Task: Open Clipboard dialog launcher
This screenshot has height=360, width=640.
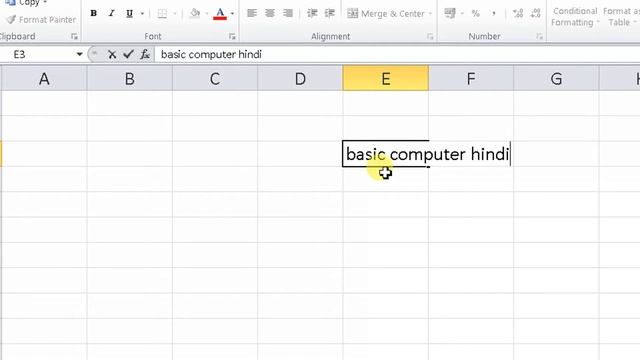Action: pos(74,36)
